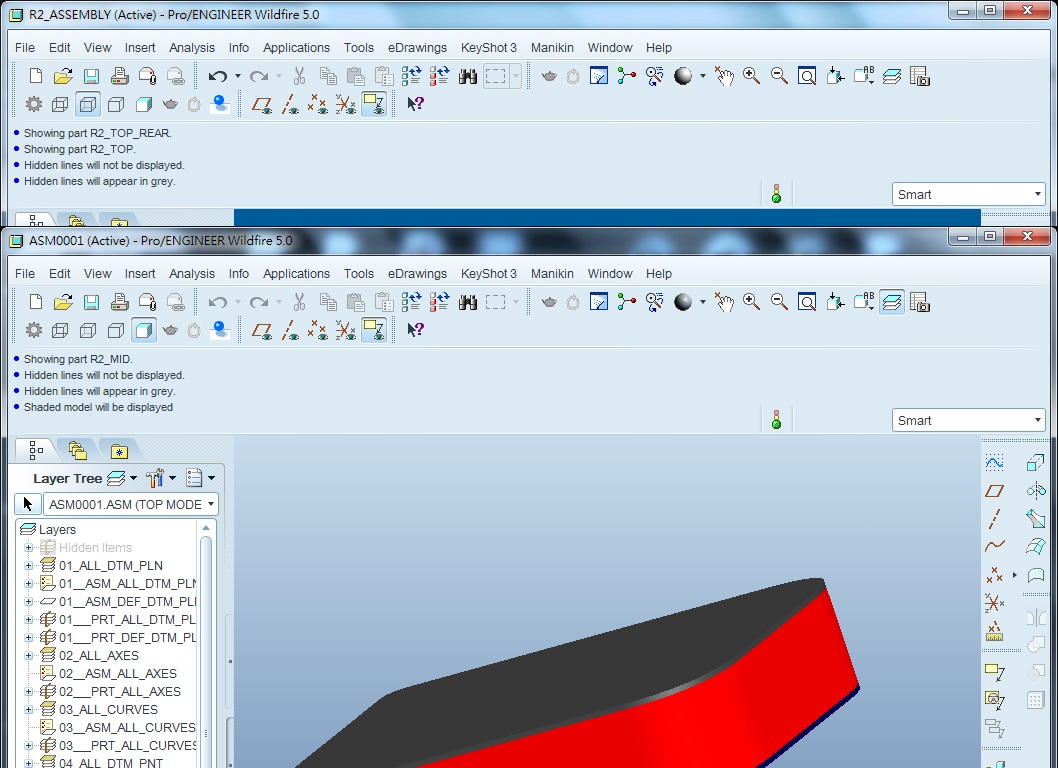Screen dimensions: 1058x768
Task: Click gear settings icon in ASM0001 toolbar
Action: [x=34, y=330]
